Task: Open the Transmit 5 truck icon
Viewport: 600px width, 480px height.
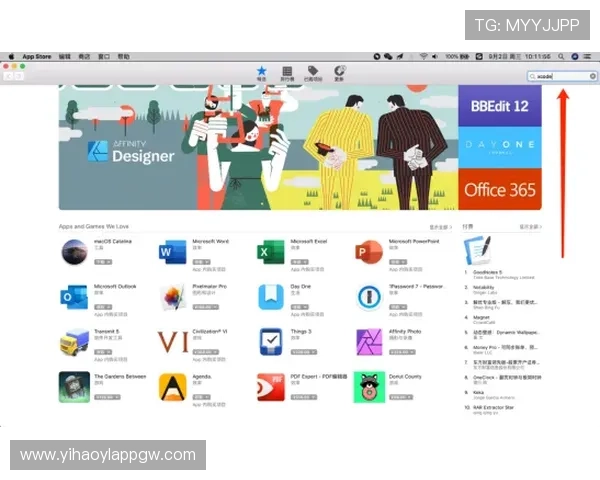Action: coord(74,341)
